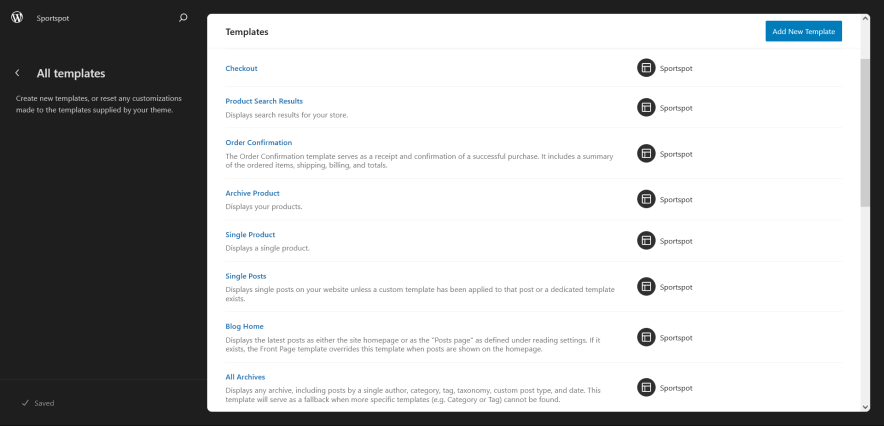Click the layout icon beside Archive Product
The image size is (884, 426).
(646, 199)
